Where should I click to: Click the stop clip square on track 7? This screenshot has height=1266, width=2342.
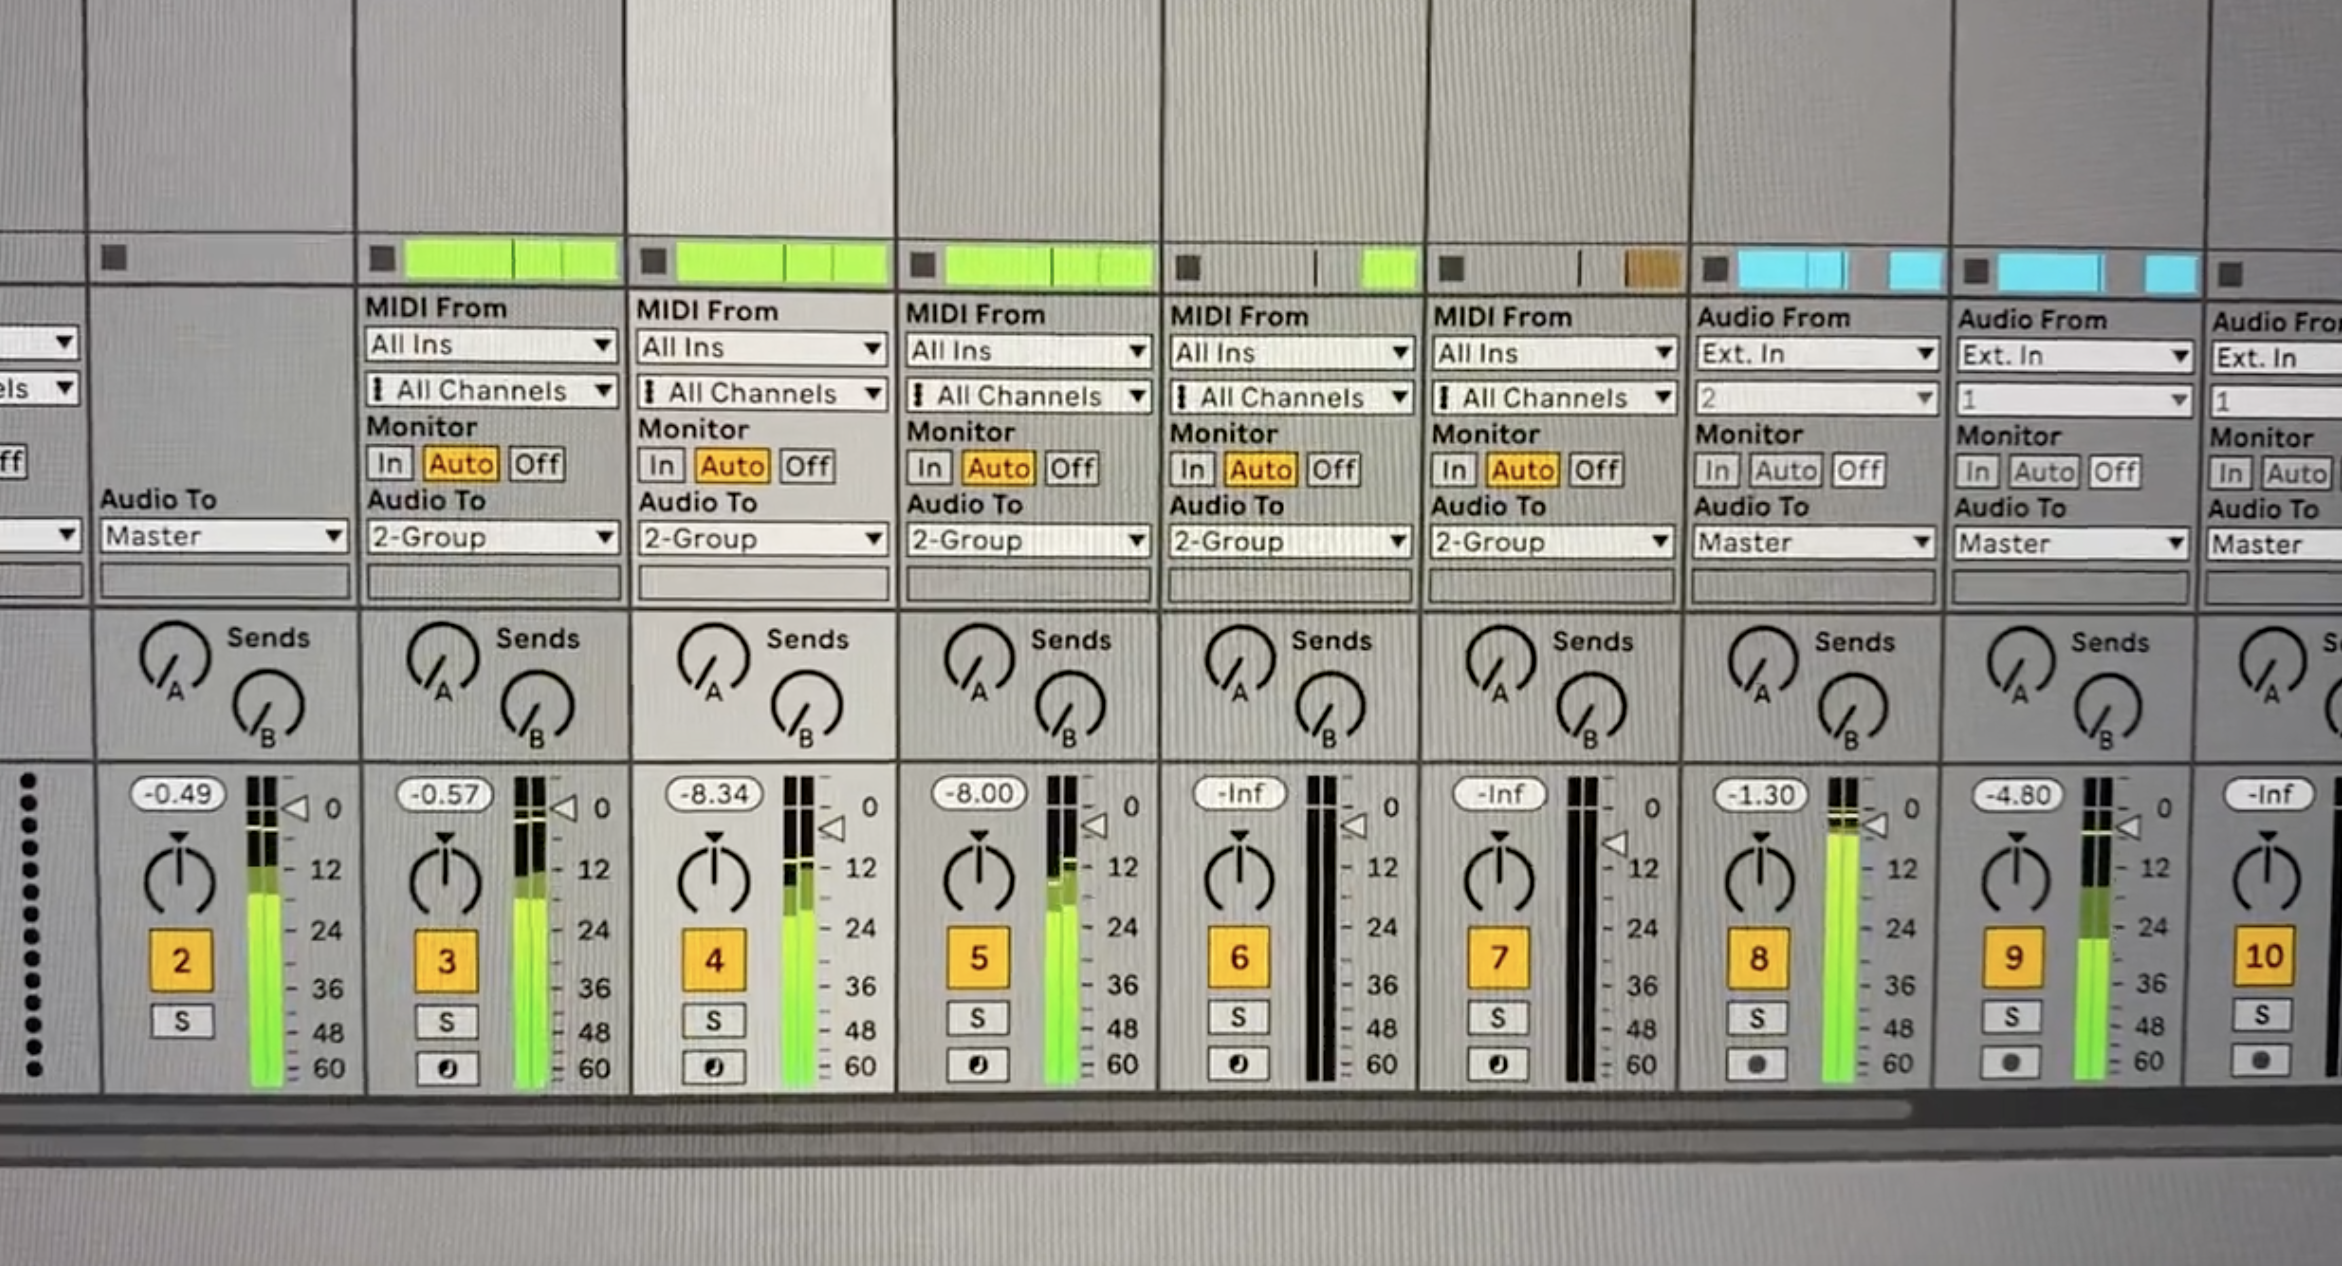[1451, 268]
